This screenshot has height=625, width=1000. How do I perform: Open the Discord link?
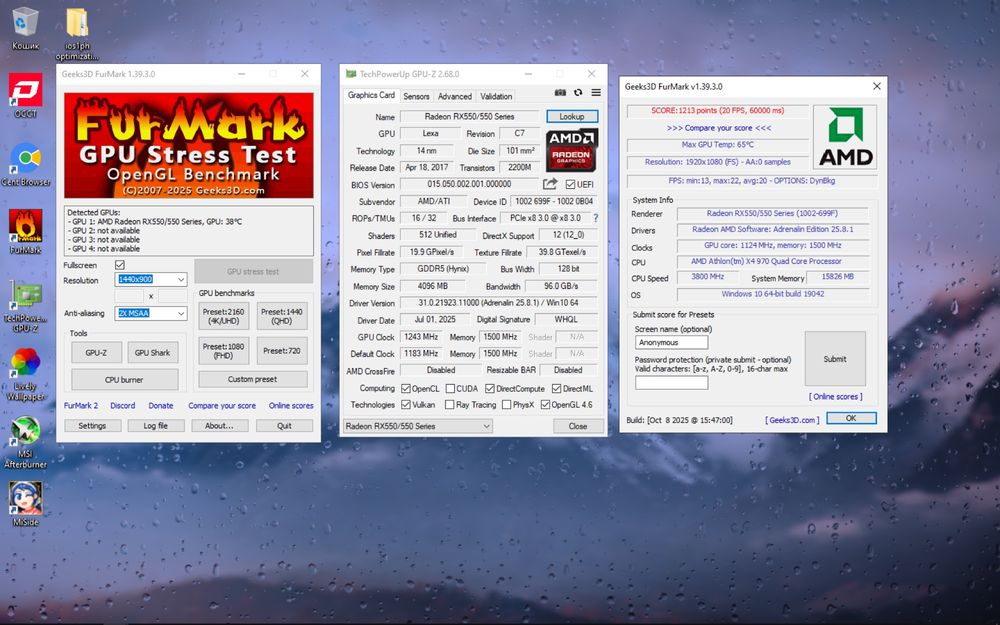point(122,406)
